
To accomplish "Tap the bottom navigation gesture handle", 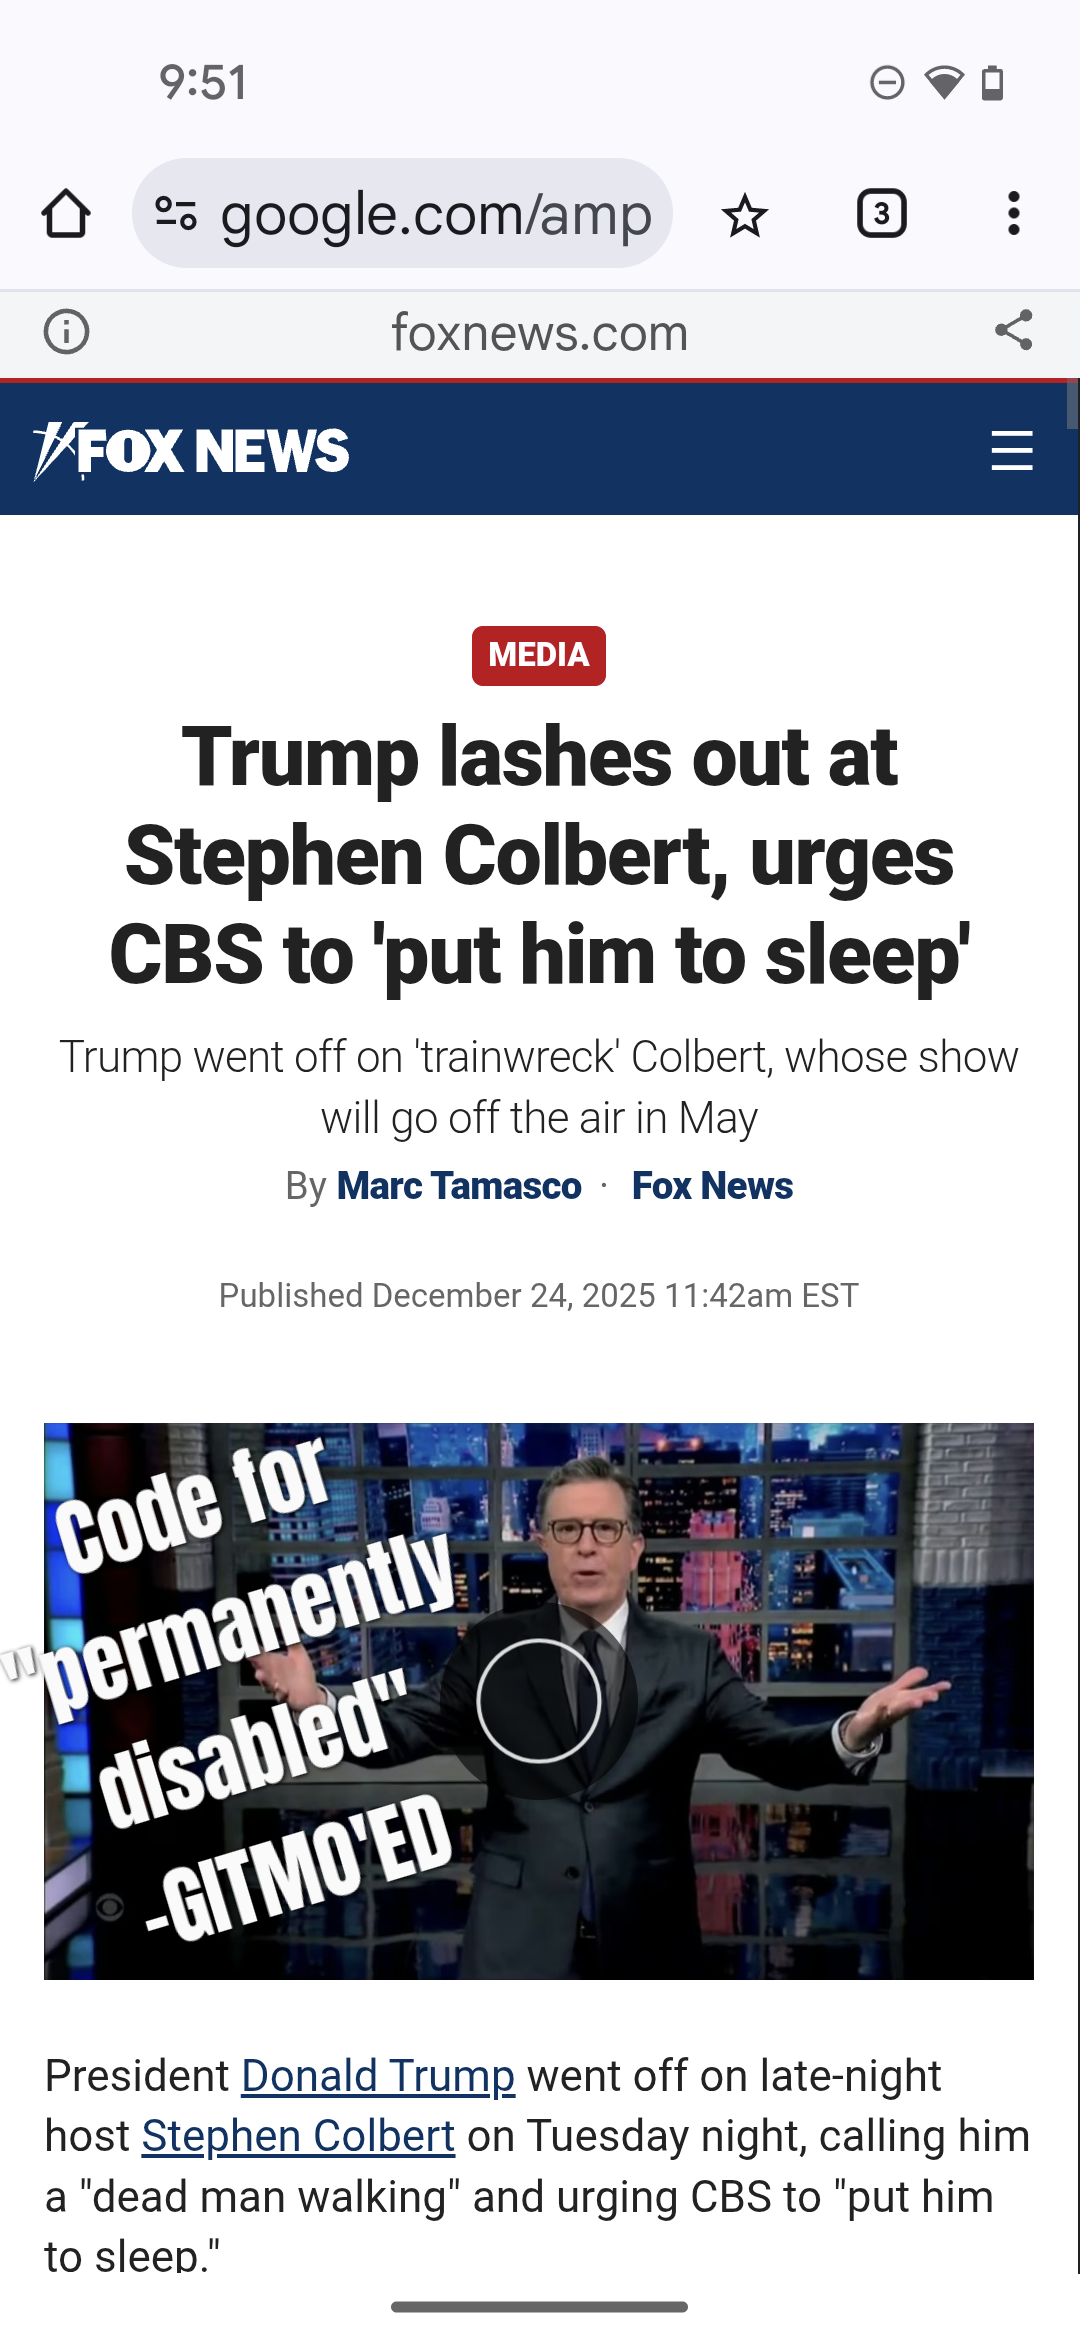I will [x=539, y=2306].
